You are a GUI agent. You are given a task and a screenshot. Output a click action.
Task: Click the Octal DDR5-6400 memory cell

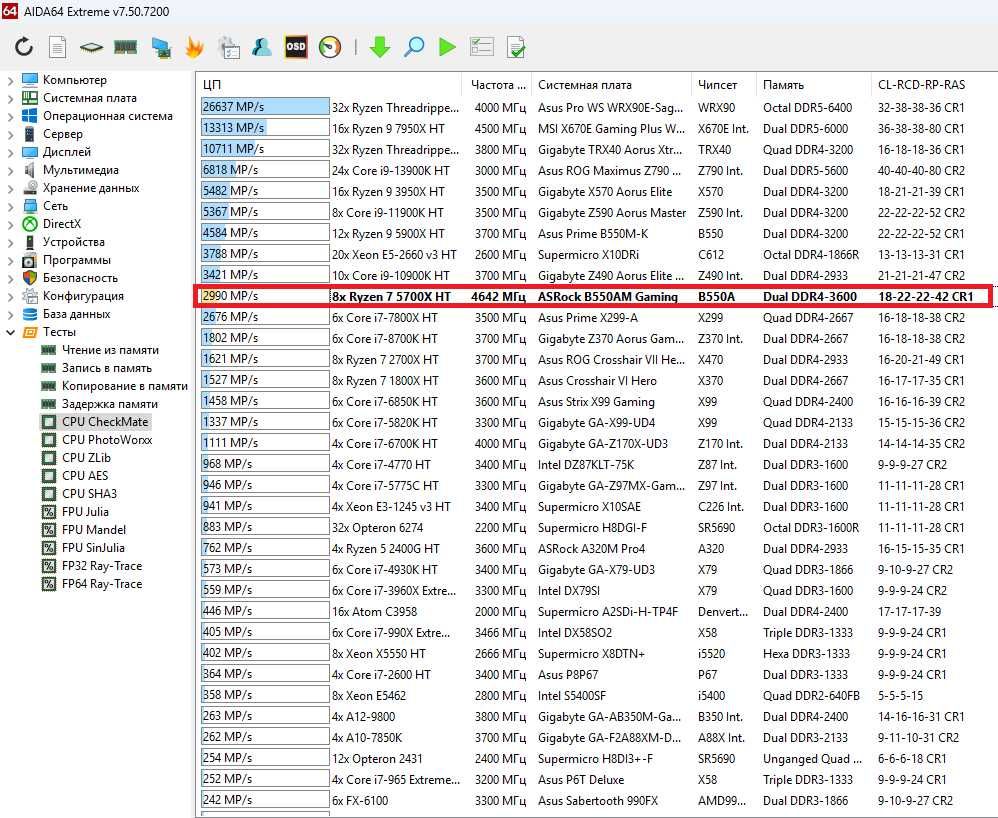pyautogui.click(x=807, y=108)
